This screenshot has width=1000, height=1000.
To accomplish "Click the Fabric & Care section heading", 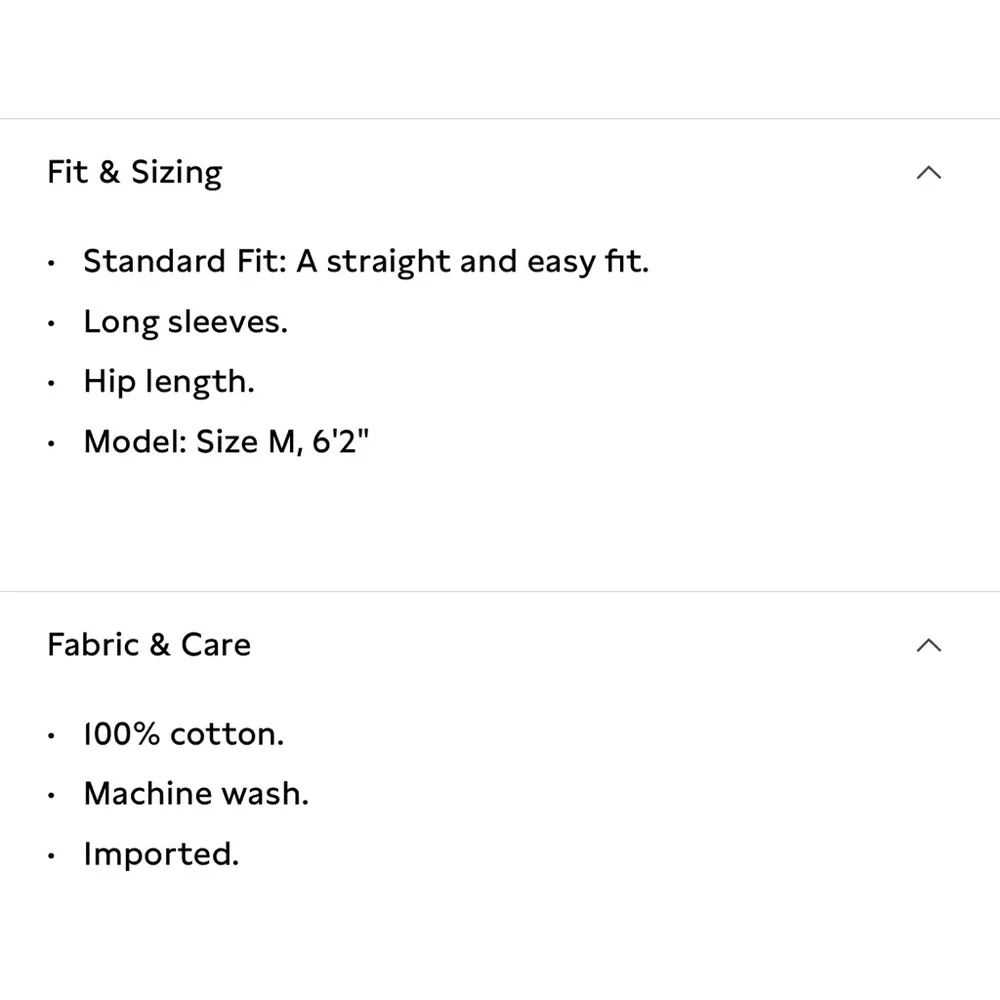I will [149, 645].
